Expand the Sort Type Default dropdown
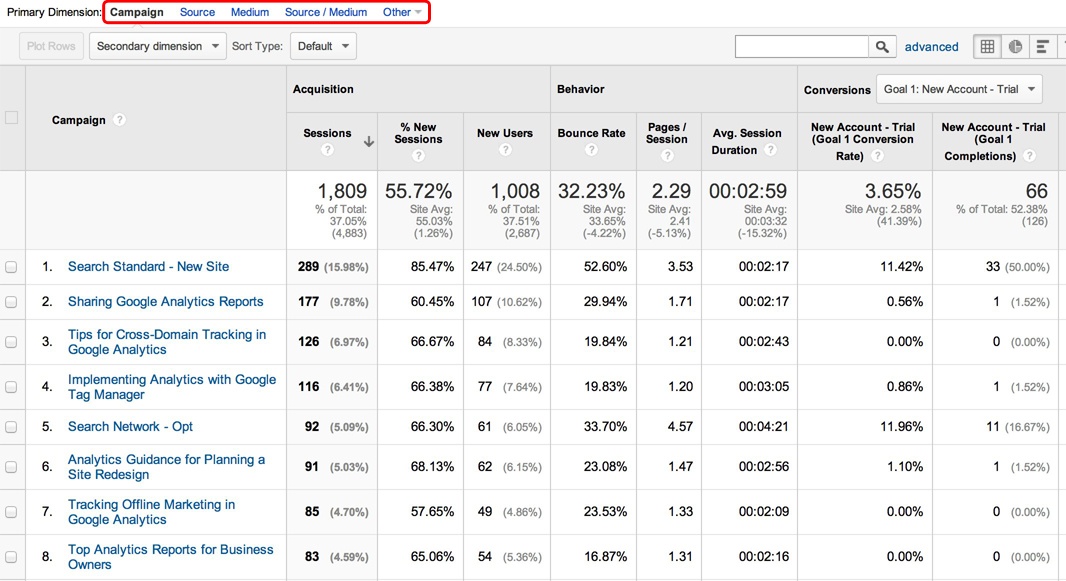Screen dimensions: 1066x581 point(323,46)
